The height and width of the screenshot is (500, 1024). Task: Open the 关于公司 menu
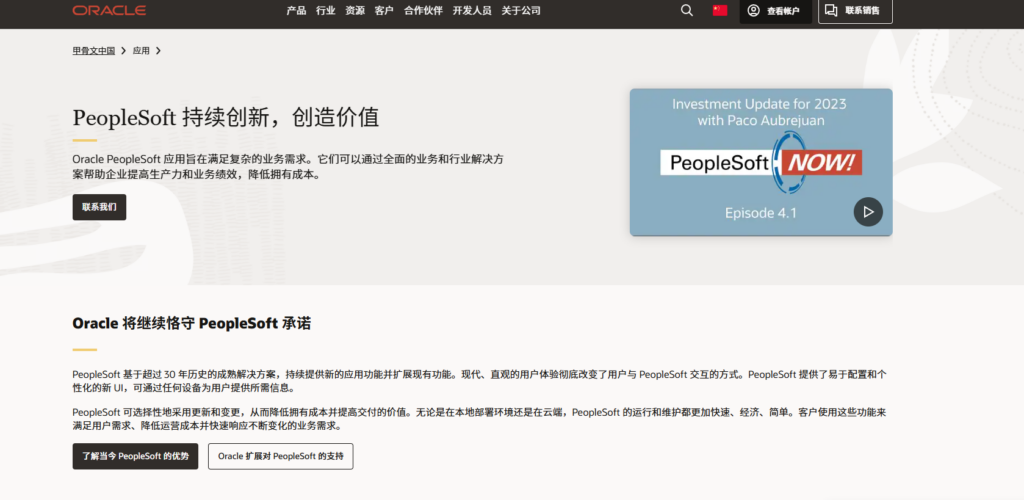click(x=521, y=10)
